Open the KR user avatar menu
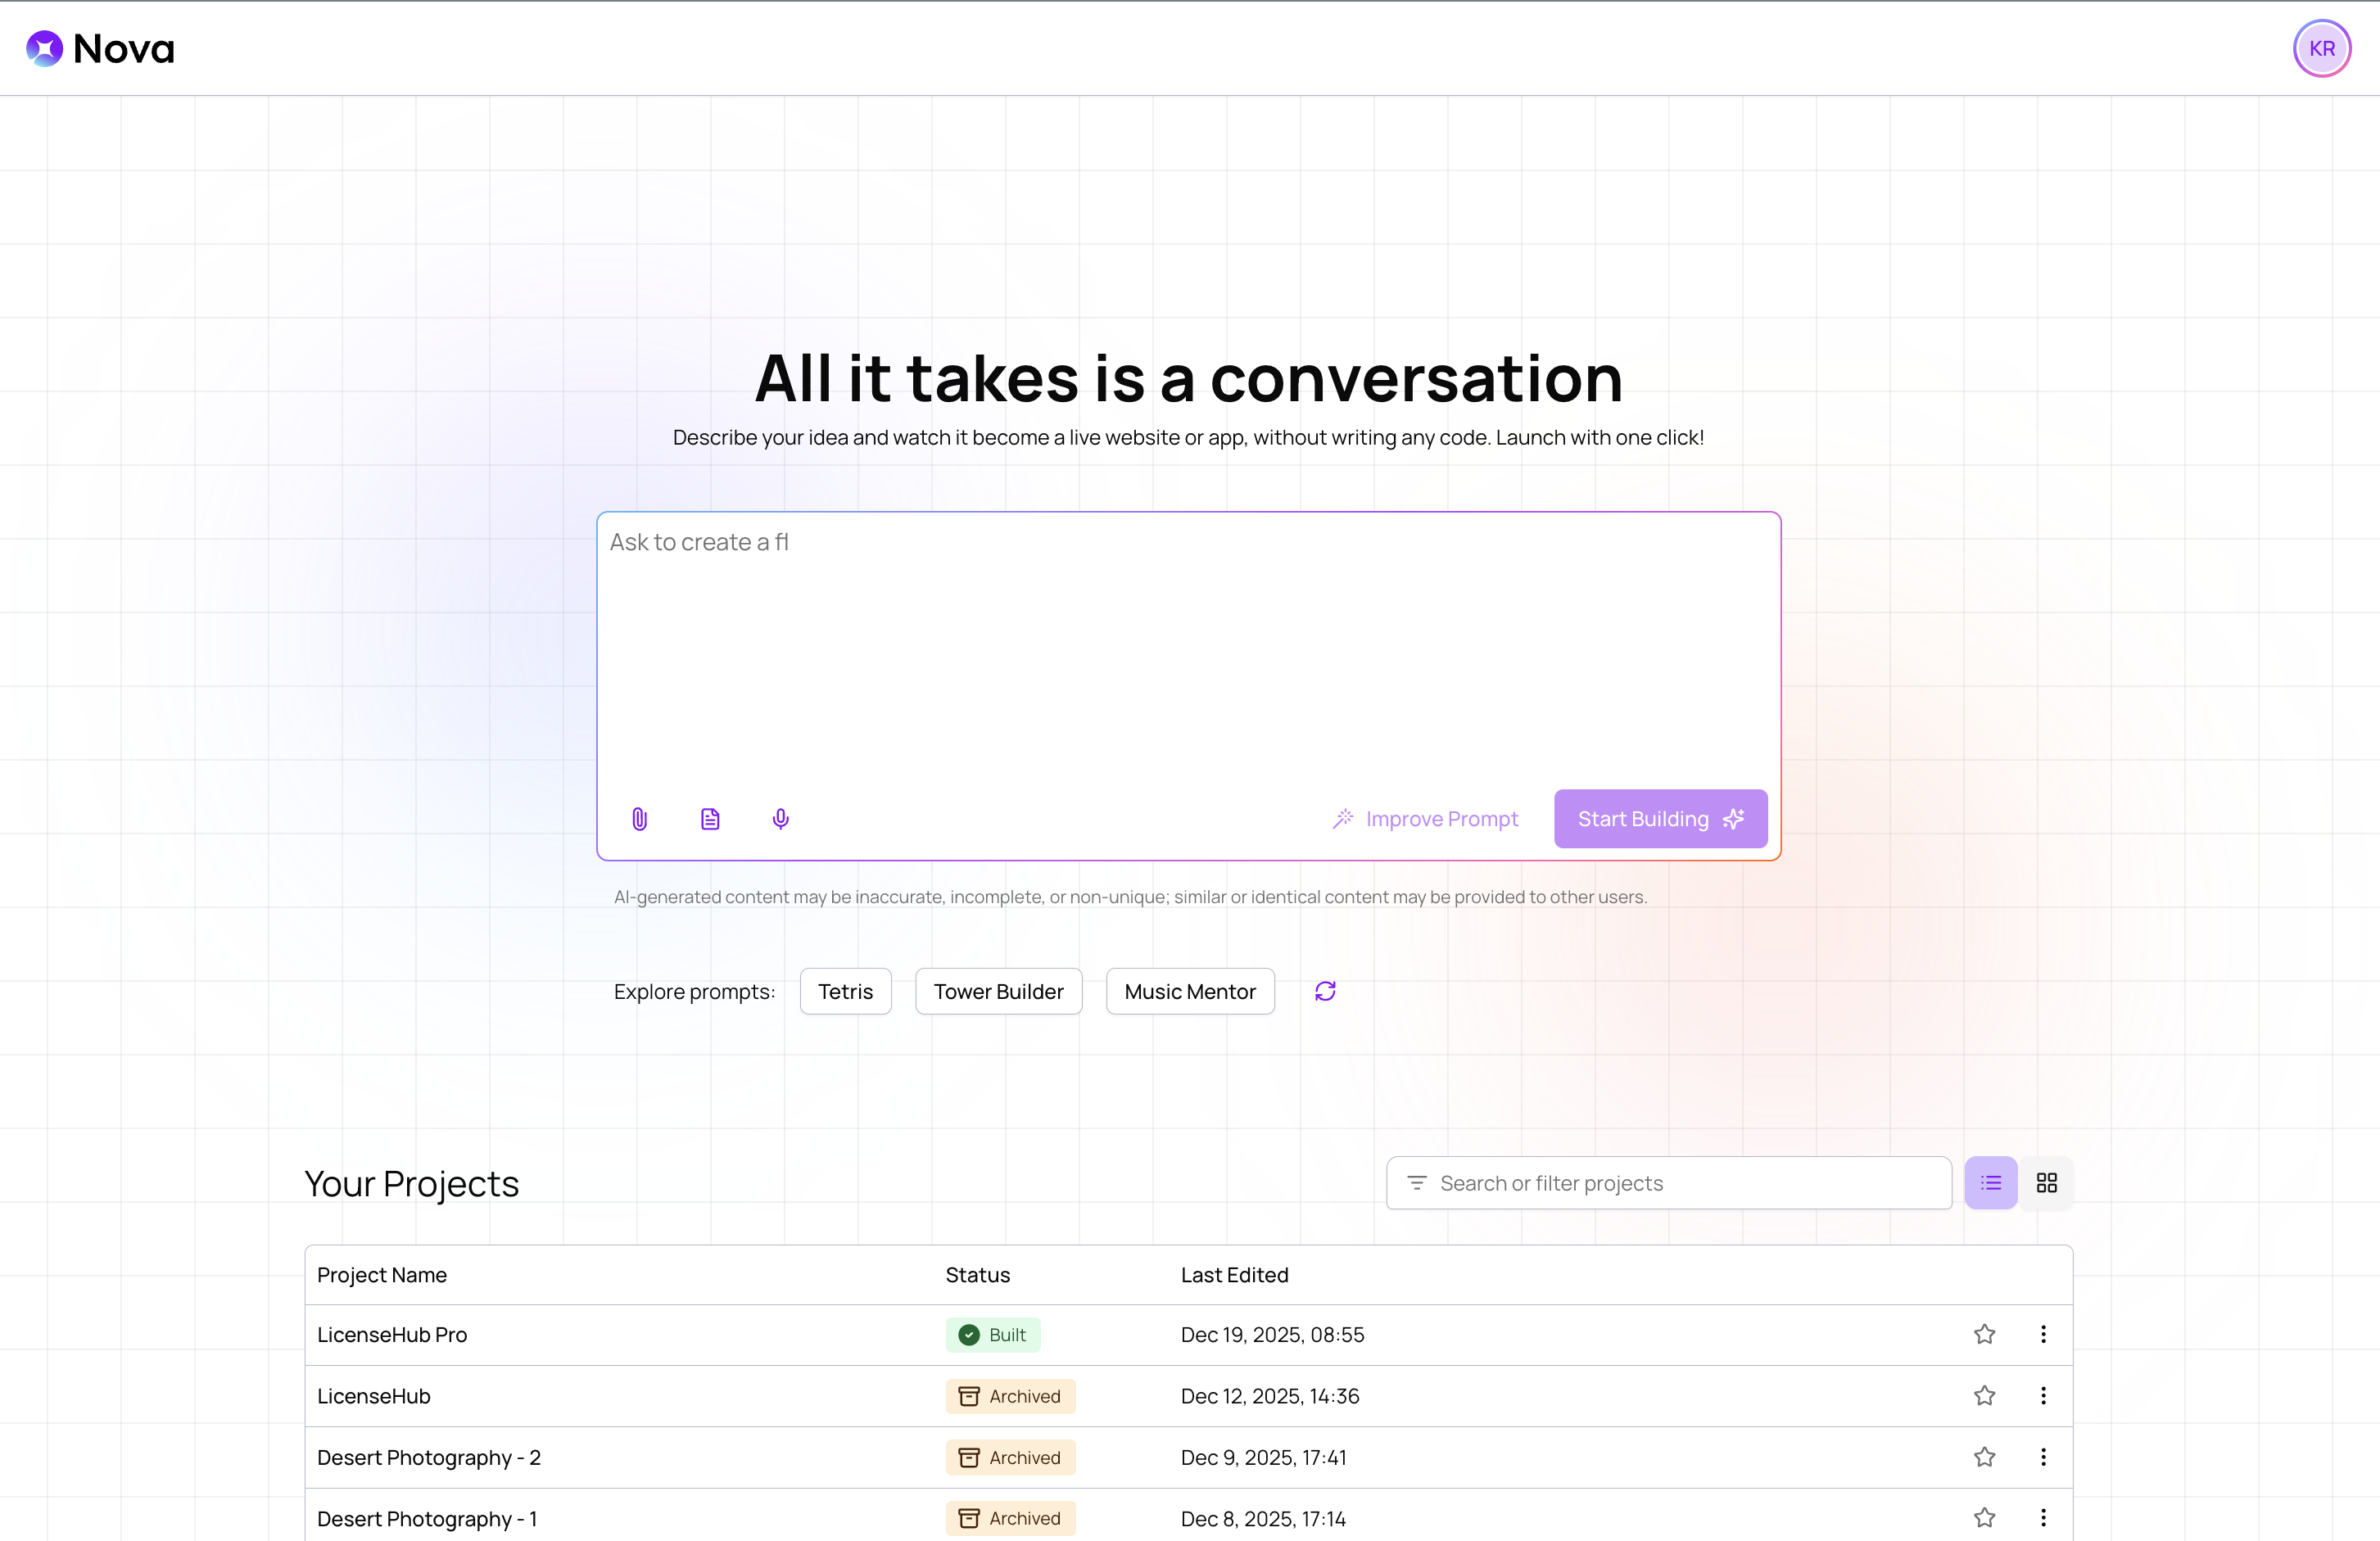Image resolution: width=2380 pixels, height=1541 pixels. coord(2321,48)
